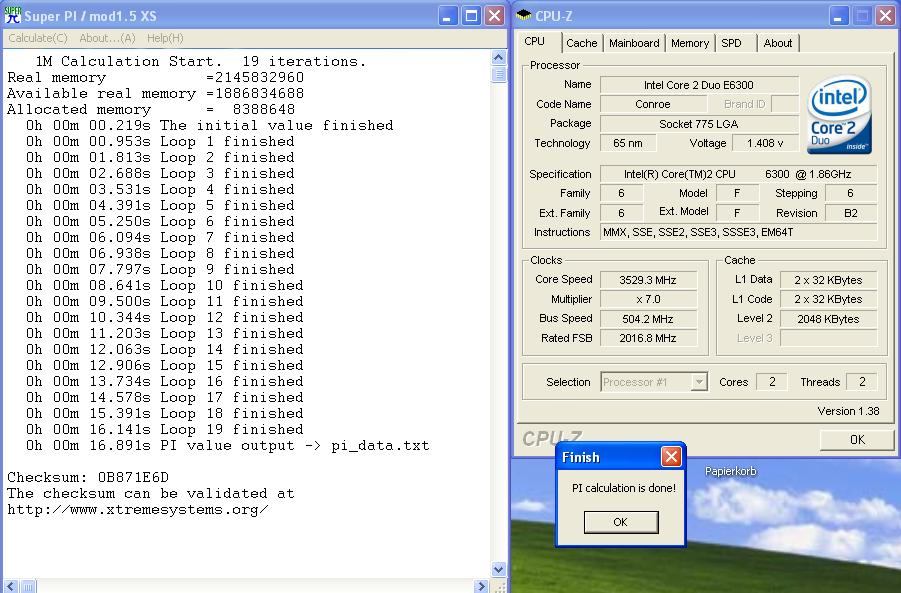The image size is (901, 593).
Task: Click the Intel Core 2 Duo logo
Action: (x=840, y=115)
